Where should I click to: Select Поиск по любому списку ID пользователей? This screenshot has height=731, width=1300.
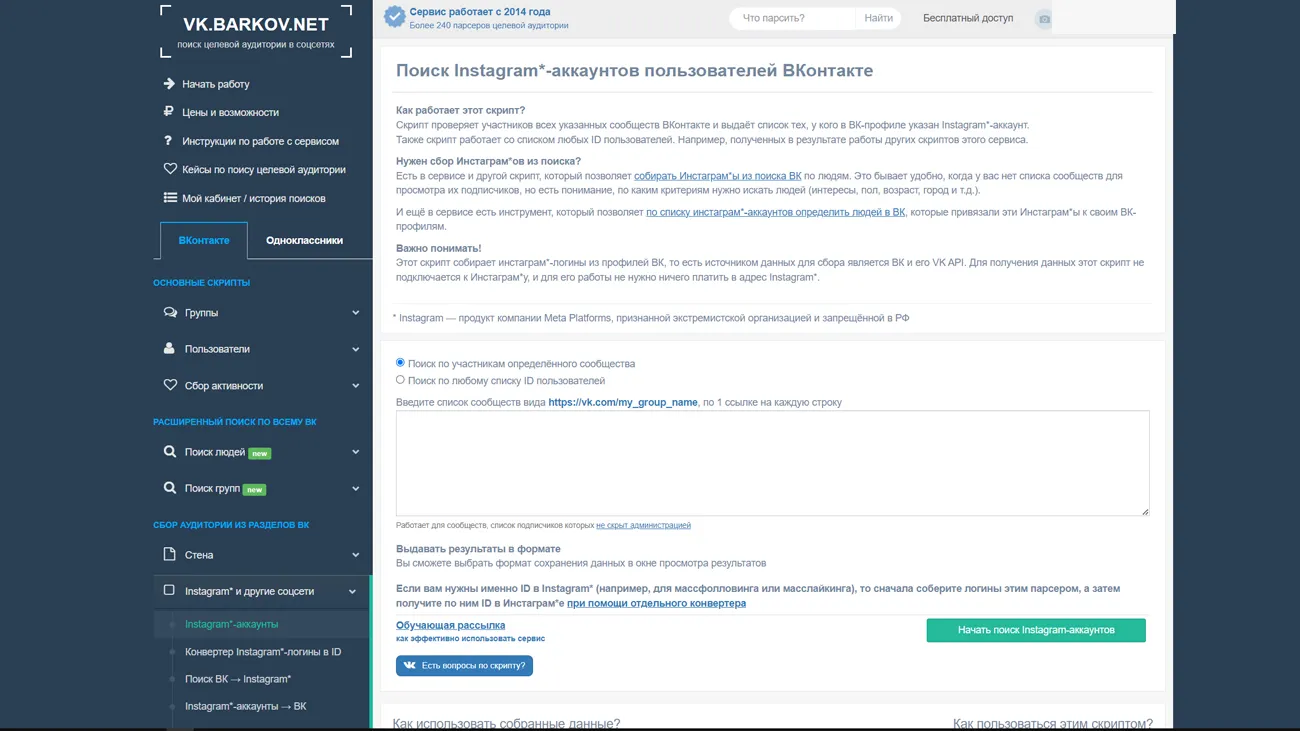point(401,380)
